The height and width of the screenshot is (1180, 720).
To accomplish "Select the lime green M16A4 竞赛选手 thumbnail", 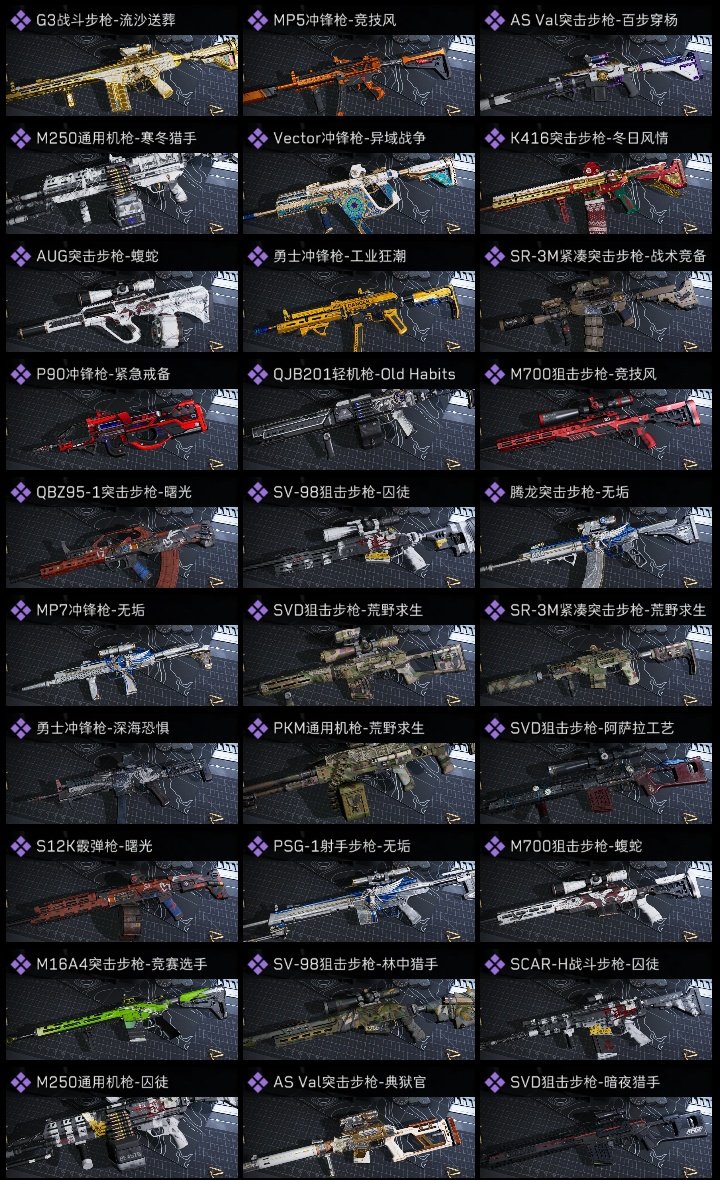I will coord(122,1020).
